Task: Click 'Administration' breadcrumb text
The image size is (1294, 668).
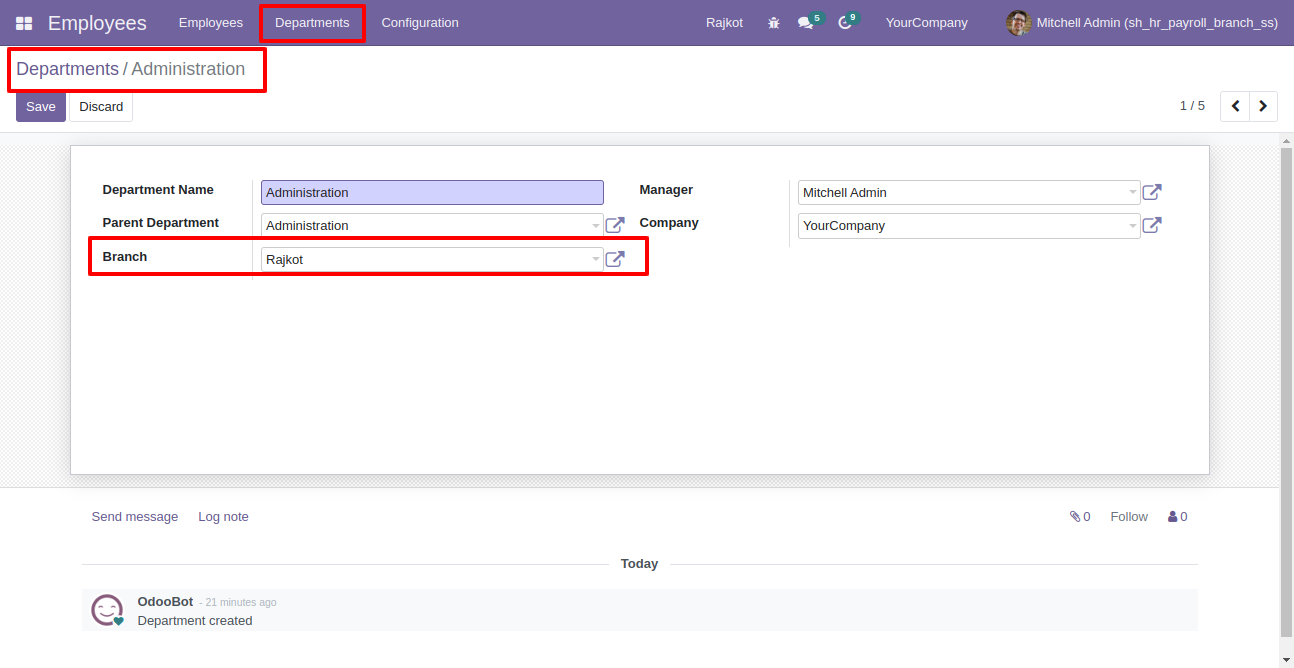Action: [x=188, y=69]
